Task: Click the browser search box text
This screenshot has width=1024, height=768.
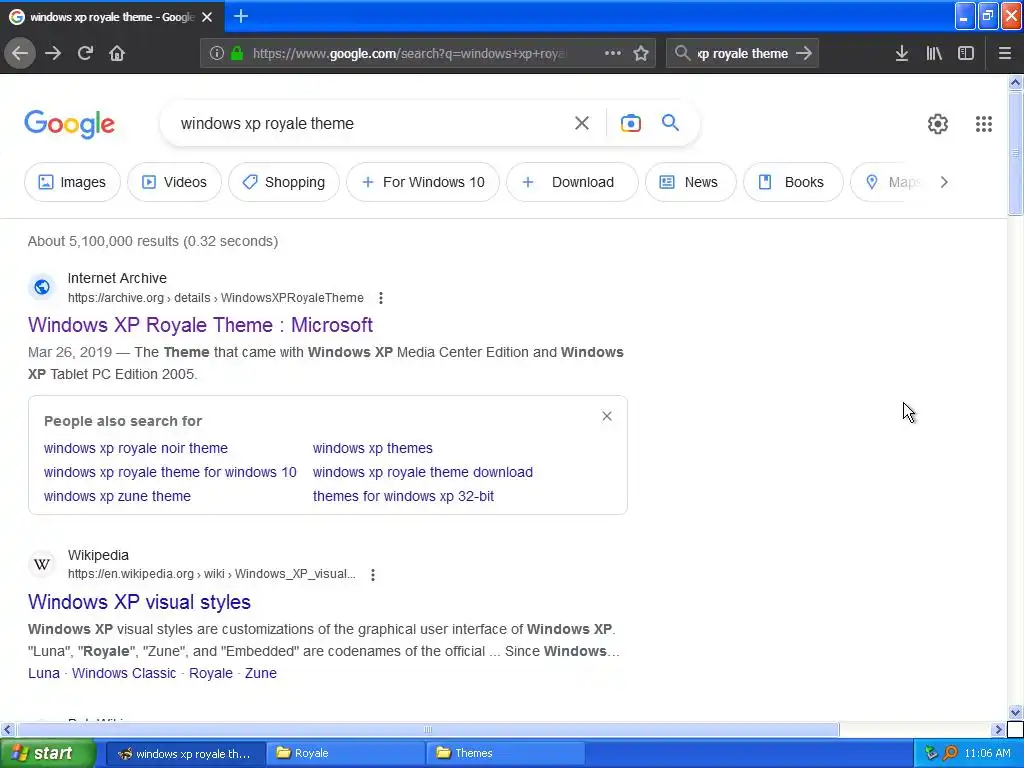Action: click(x=743, y=54)
